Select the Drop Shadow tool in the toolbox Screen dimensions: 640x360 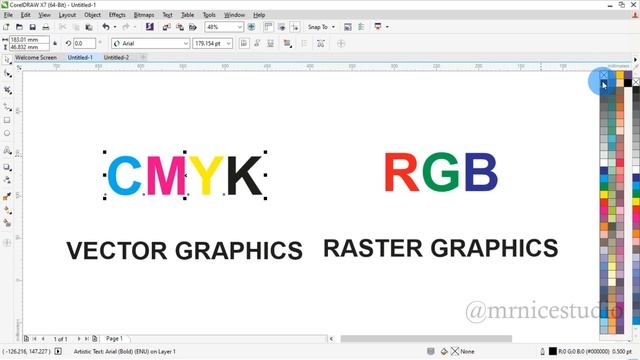tap(7, 167)
